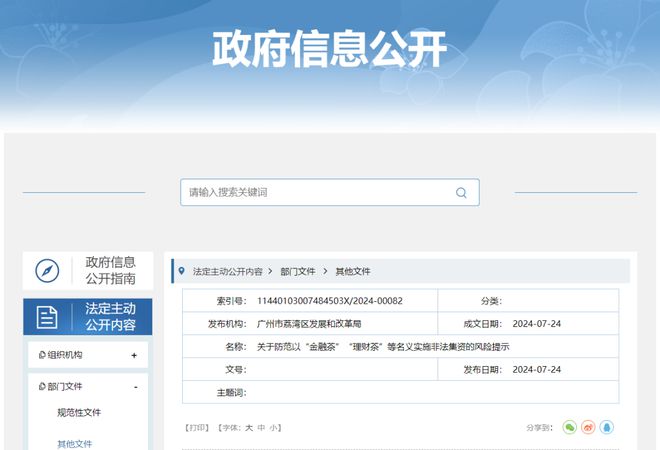Click the keyword search input field
The image size is (660, 450).
[330, 192]
